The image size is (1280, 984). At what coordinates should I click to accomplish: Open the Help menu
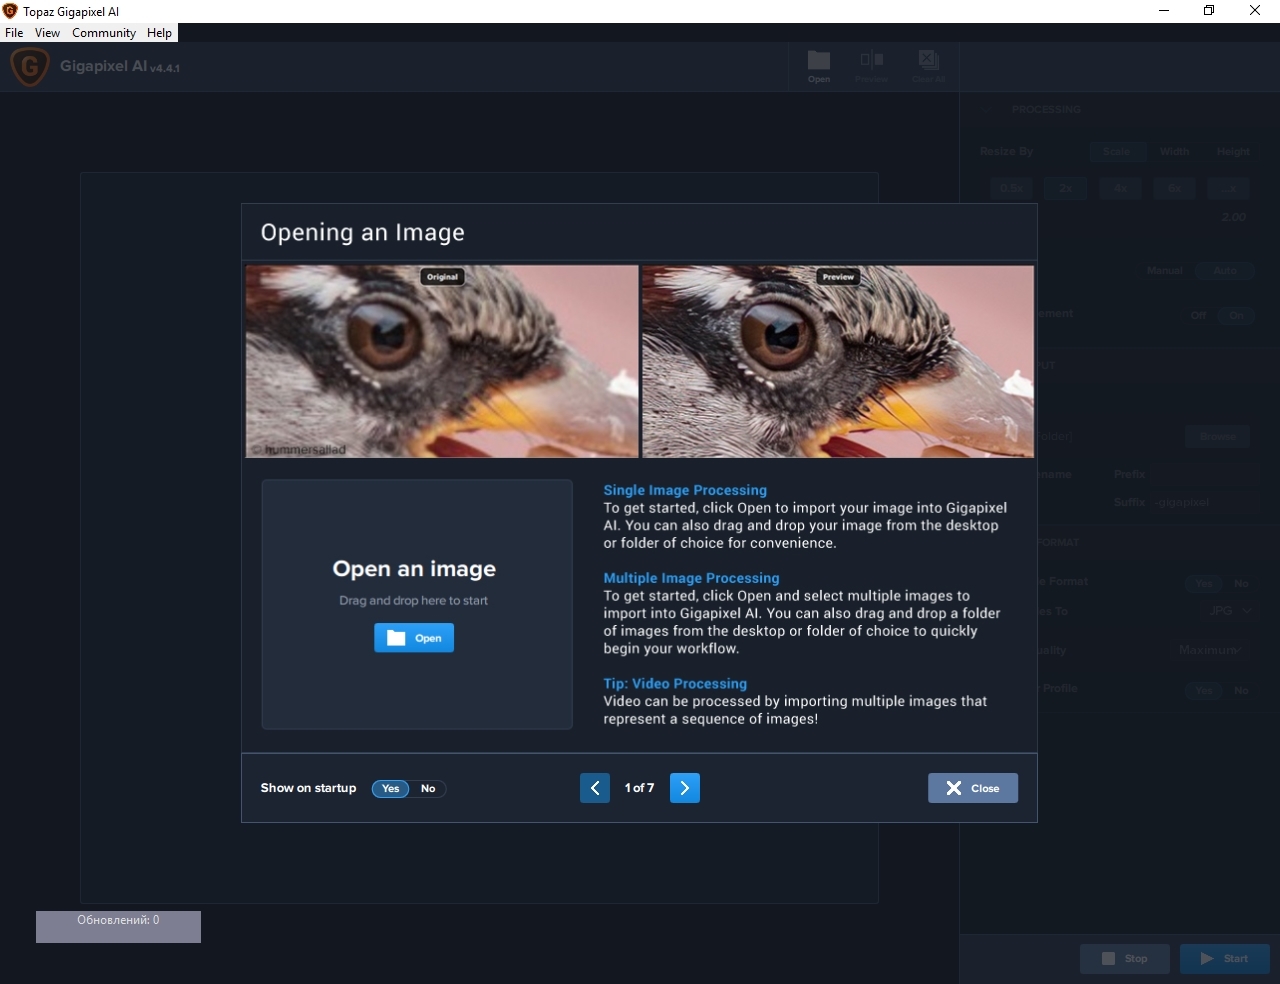pyautogui.click(x=159, y=33)
